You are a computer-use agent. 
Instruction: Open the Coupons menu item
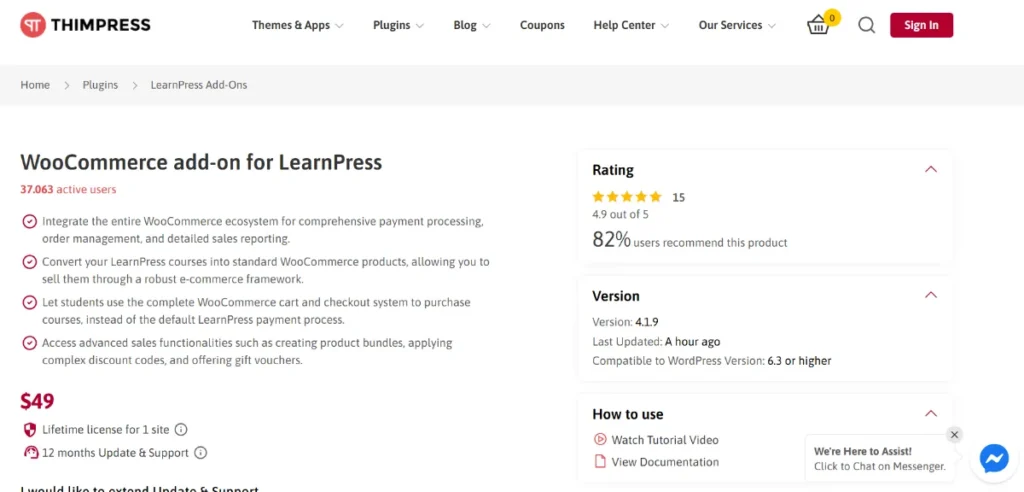542,25
